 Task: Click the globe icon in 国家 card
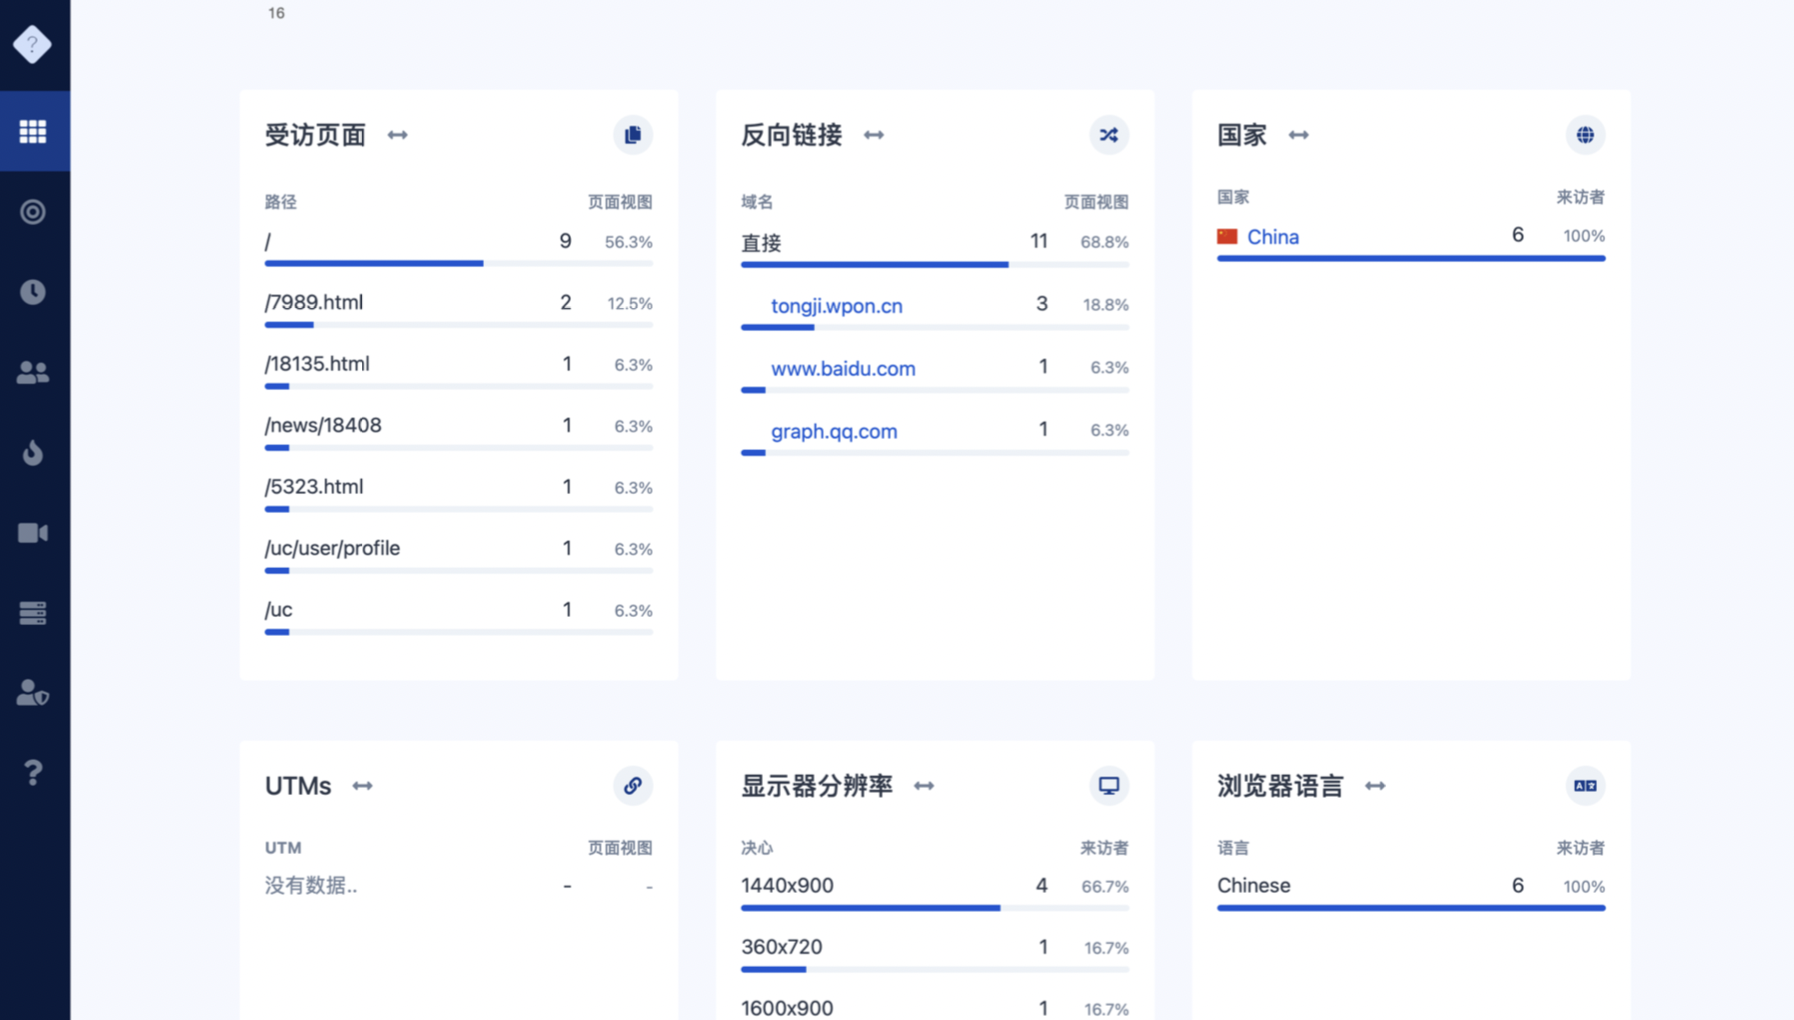(x=1585, y=135)
